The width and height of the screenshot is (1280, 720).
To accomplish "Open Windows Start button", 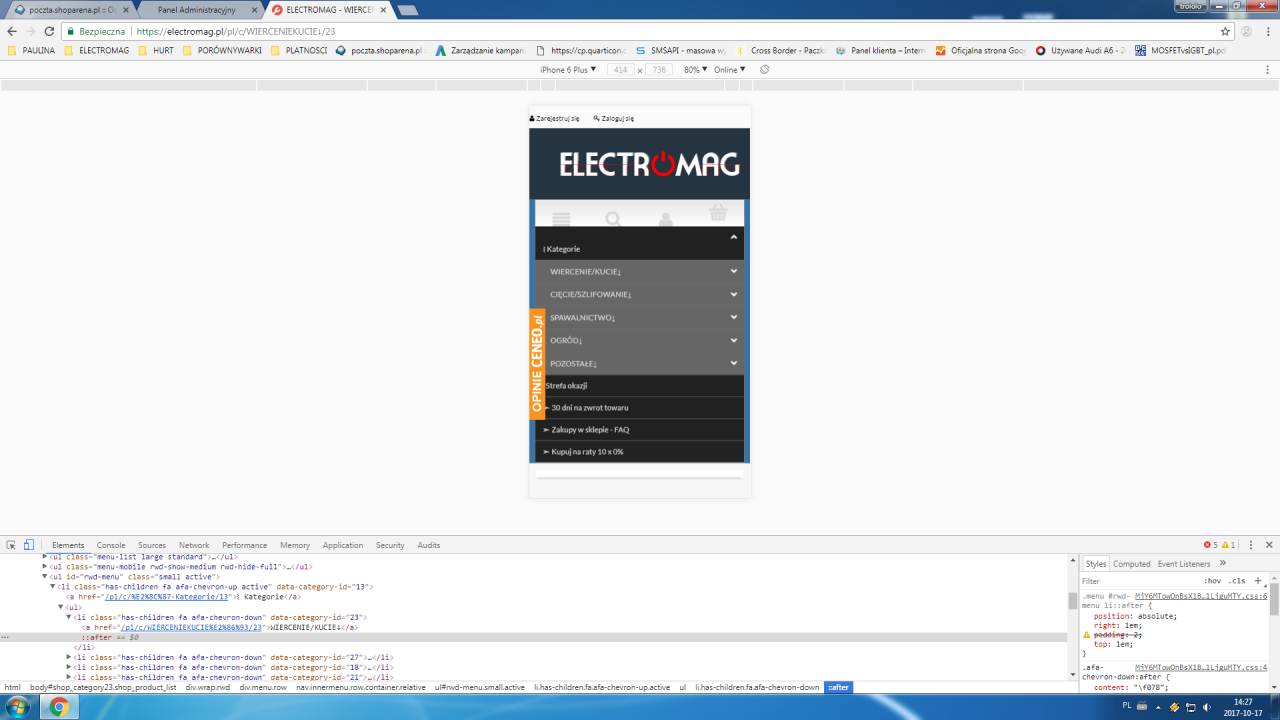I will (x=18, y=706).
